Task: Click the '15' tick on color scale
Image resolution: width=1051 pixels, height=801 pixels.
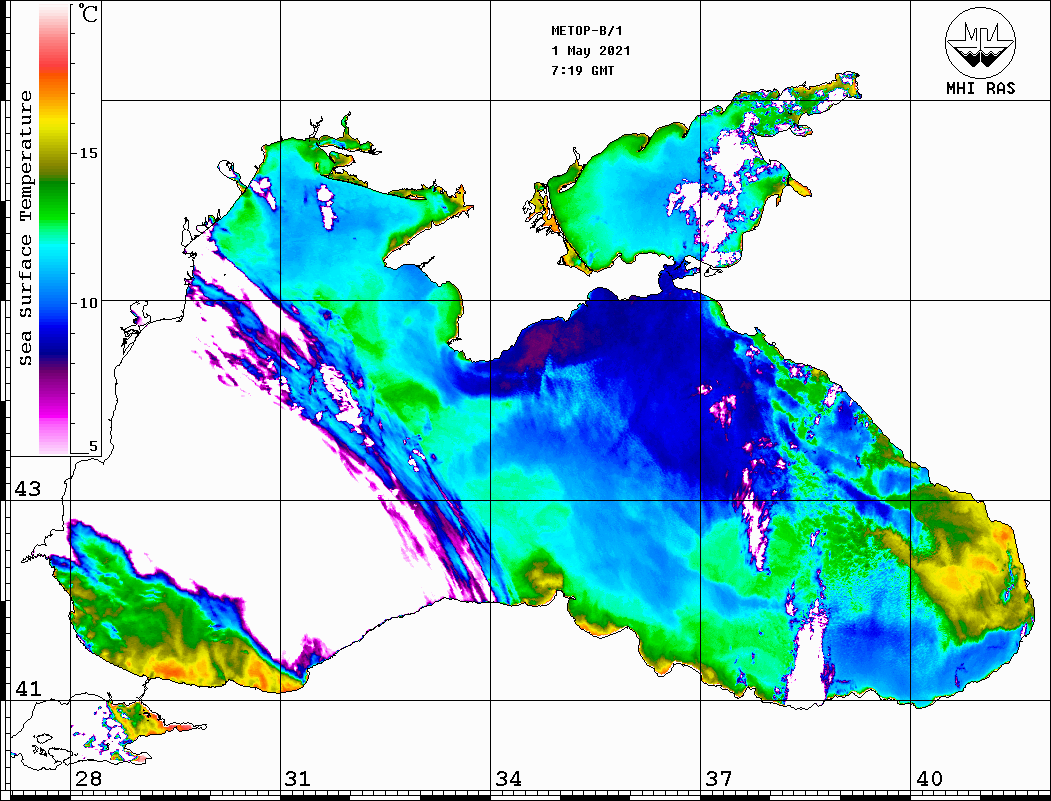Action: [x=88, y=153]
